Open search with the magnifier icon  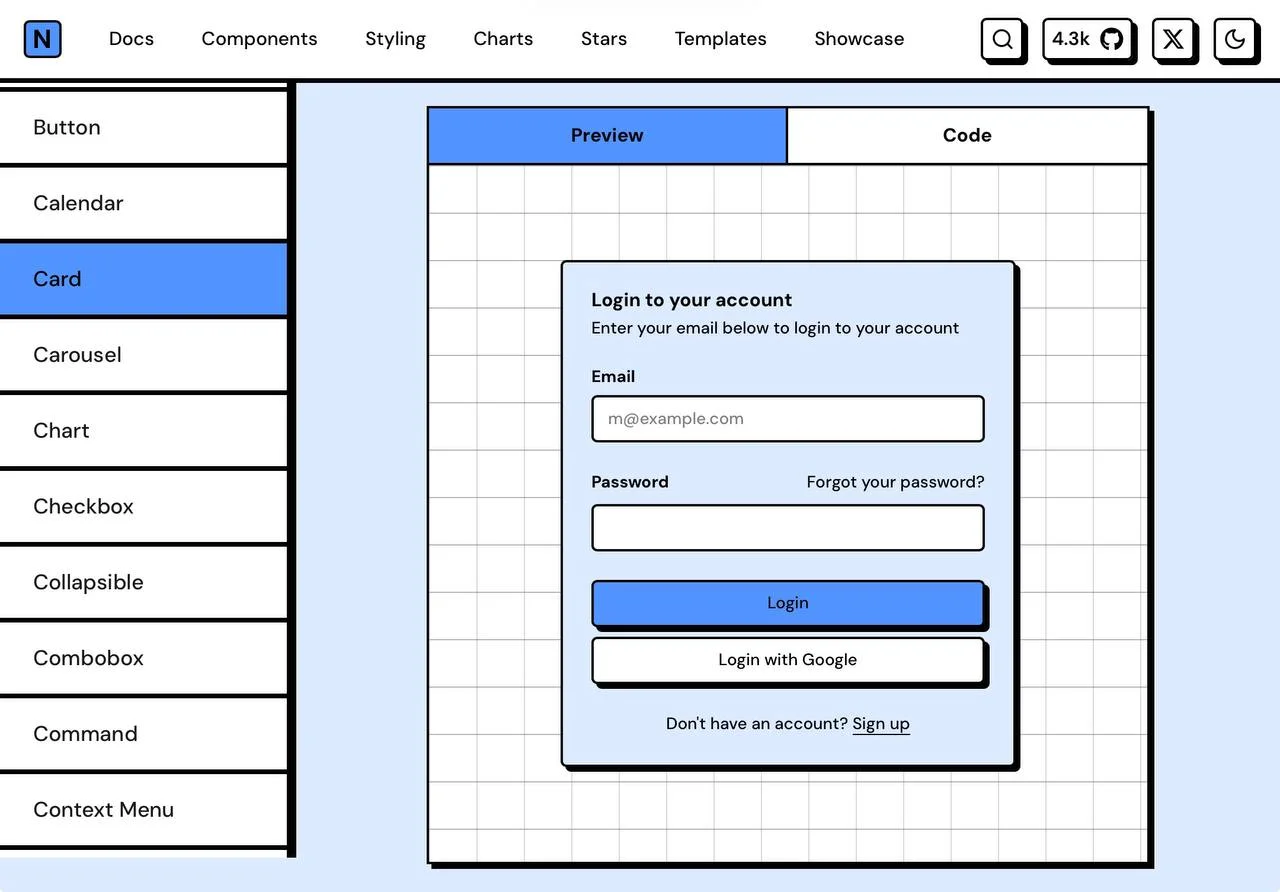click(x=1002, y=39)
